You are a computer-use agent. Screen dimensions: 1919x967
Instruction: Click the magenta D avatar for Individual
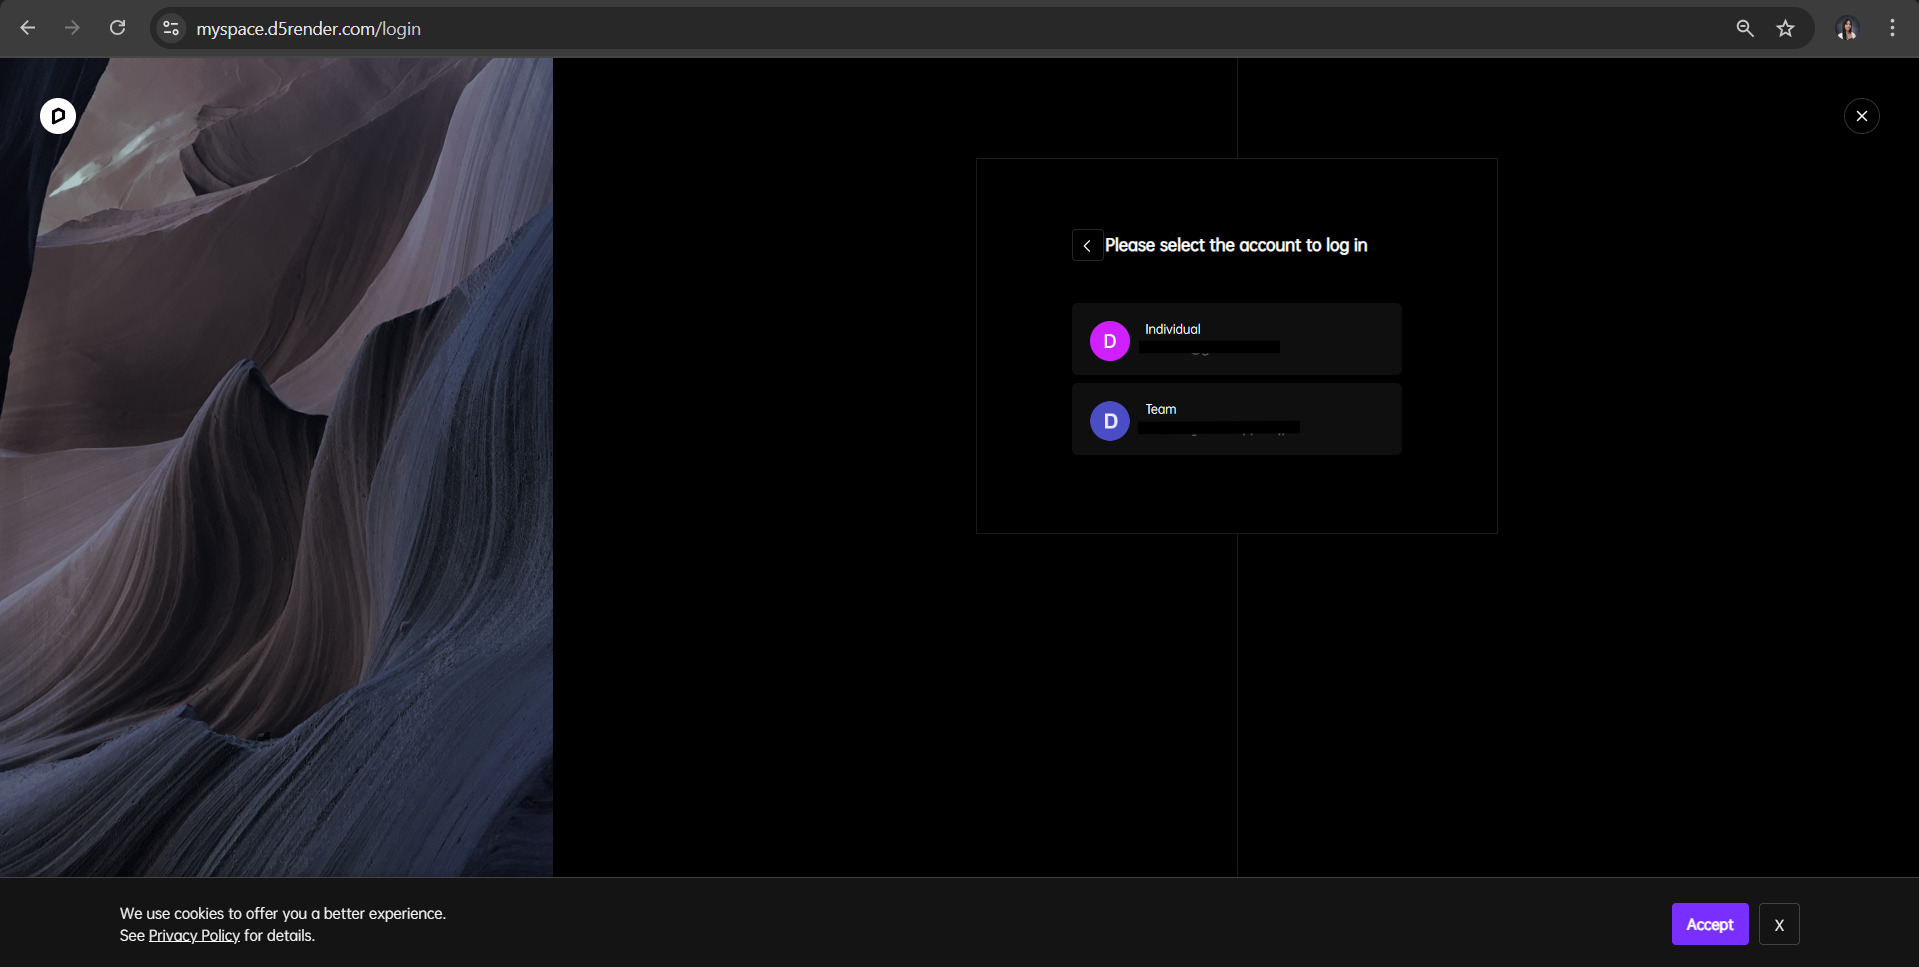click(x=1109, y=341)
